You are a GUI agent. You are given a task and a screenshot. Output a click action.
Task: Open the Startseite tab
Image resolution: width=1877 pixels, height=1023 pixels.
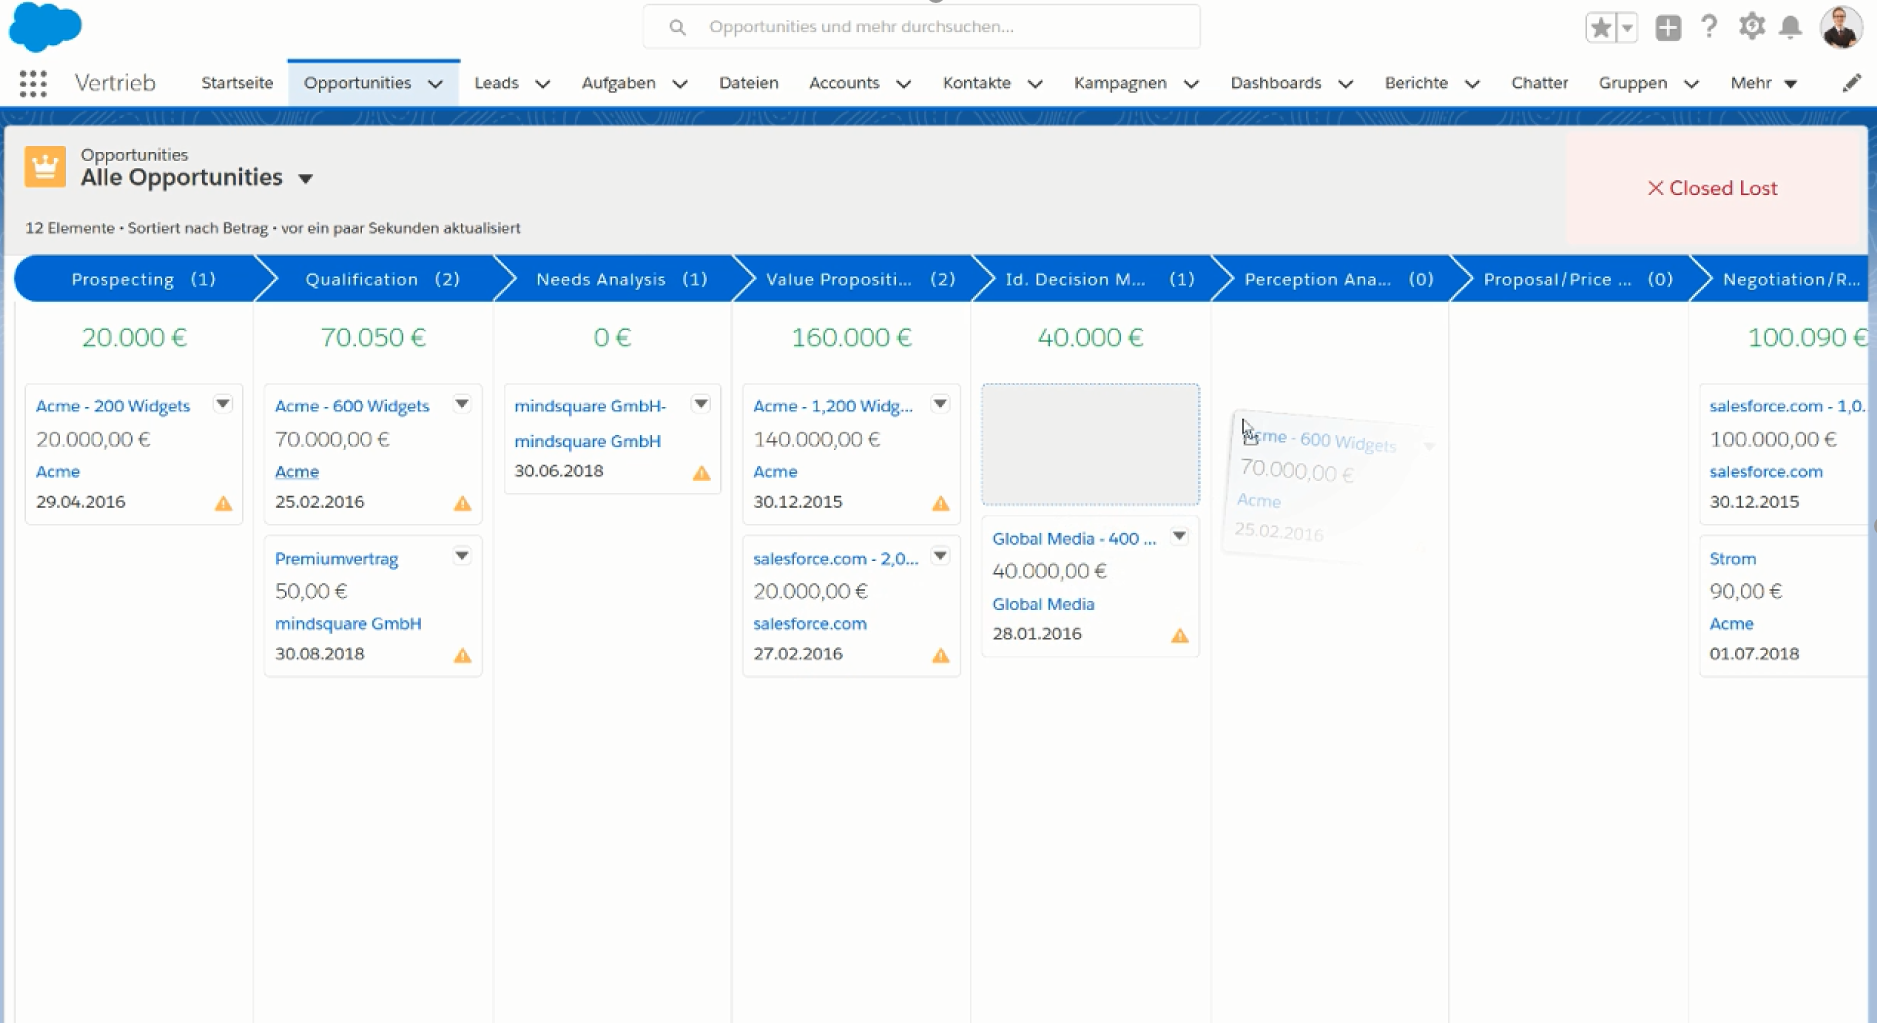click(x=237, y=83)
